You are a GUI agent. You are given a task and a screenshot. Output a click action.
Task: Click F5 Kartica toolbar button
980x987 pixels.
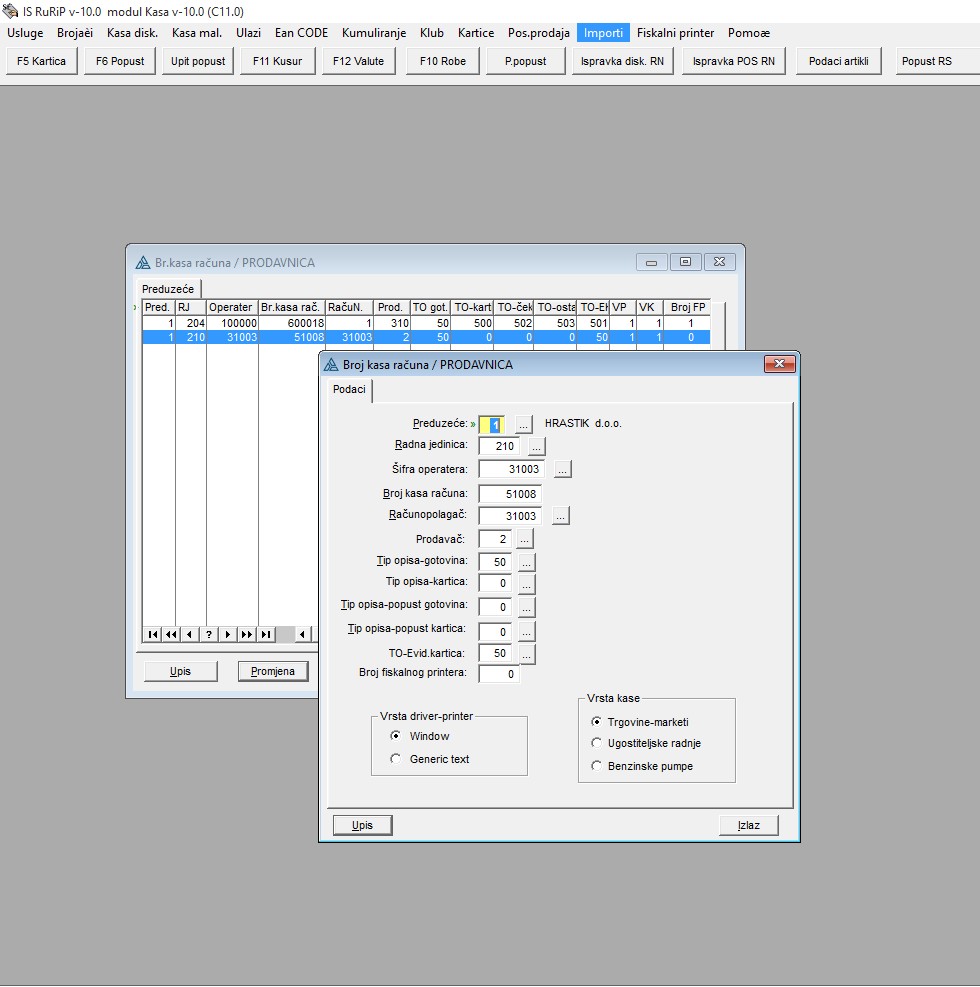[x=42, y=61]
